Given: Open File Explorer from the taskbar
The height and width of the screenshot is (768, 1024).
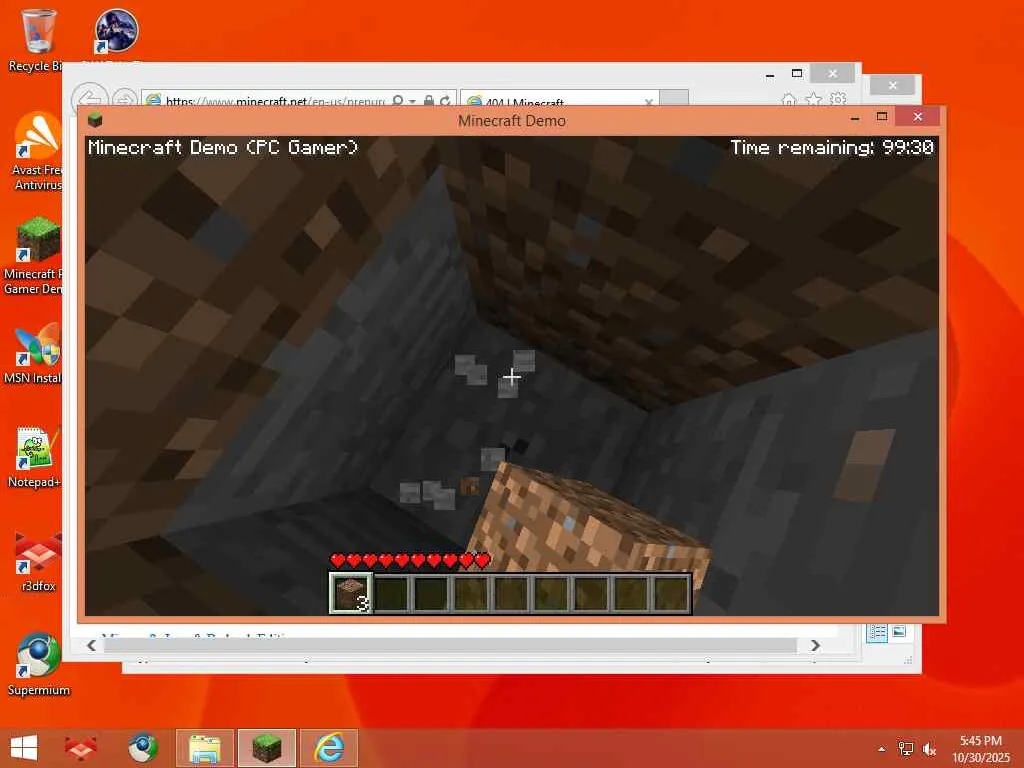Looking at the screenshot, I should pos(204,748).
